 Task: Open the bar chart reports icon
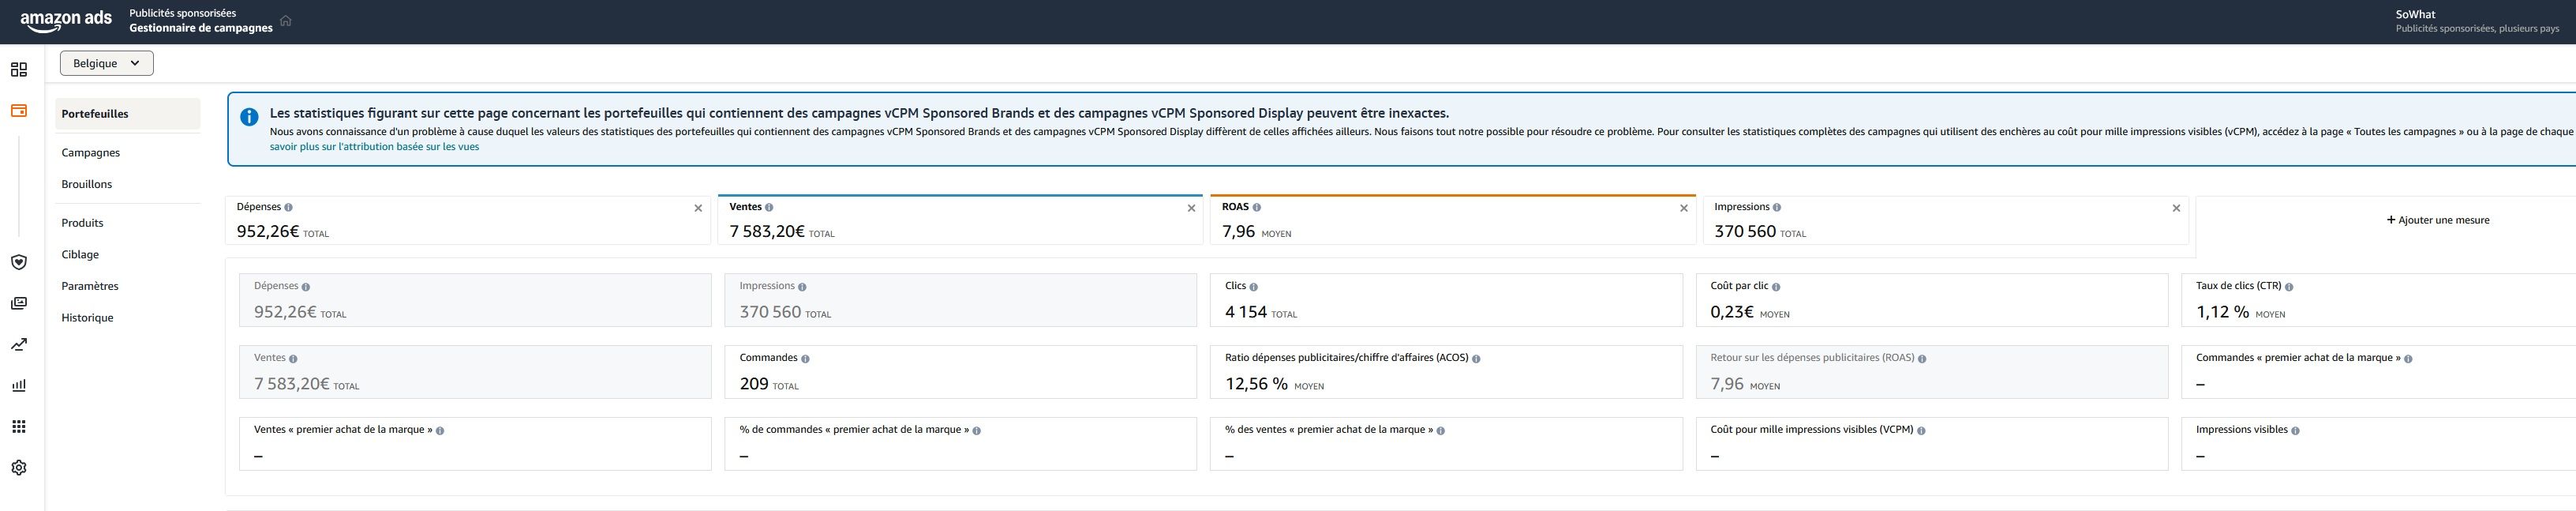(x=18, y=386)
